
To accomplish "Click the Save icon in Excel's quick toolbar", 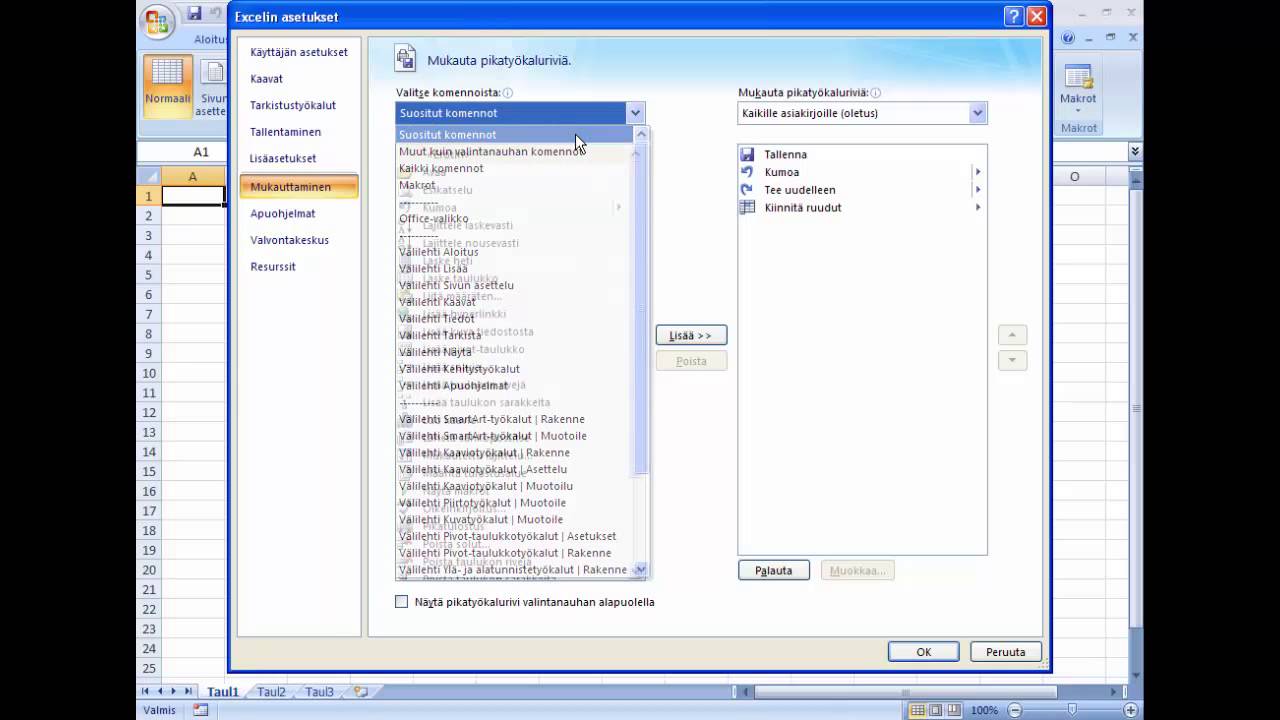I will (194, 14).
